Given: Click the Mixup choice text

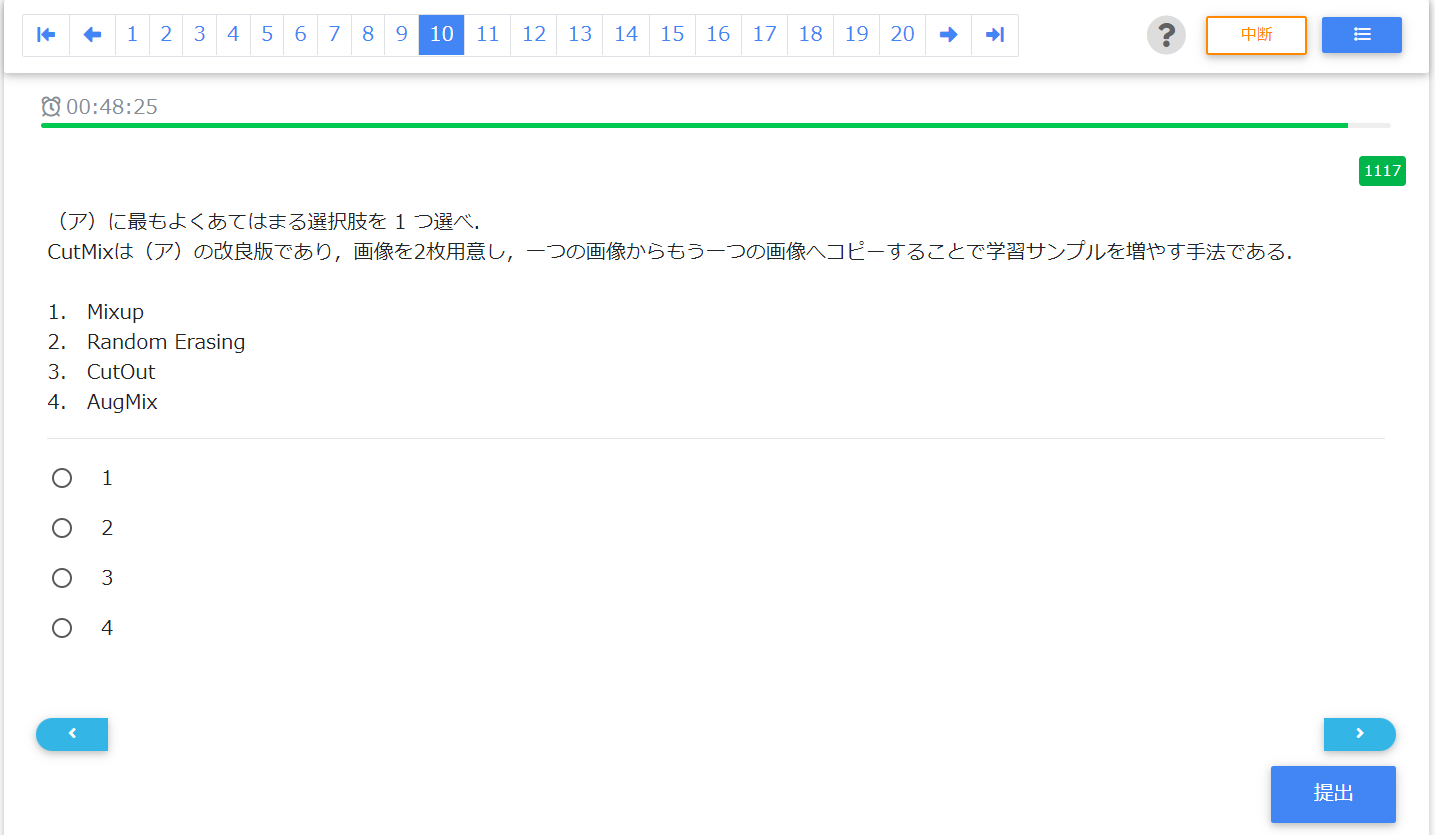Looking at the screenshot, I should click(x=115, y=312).
